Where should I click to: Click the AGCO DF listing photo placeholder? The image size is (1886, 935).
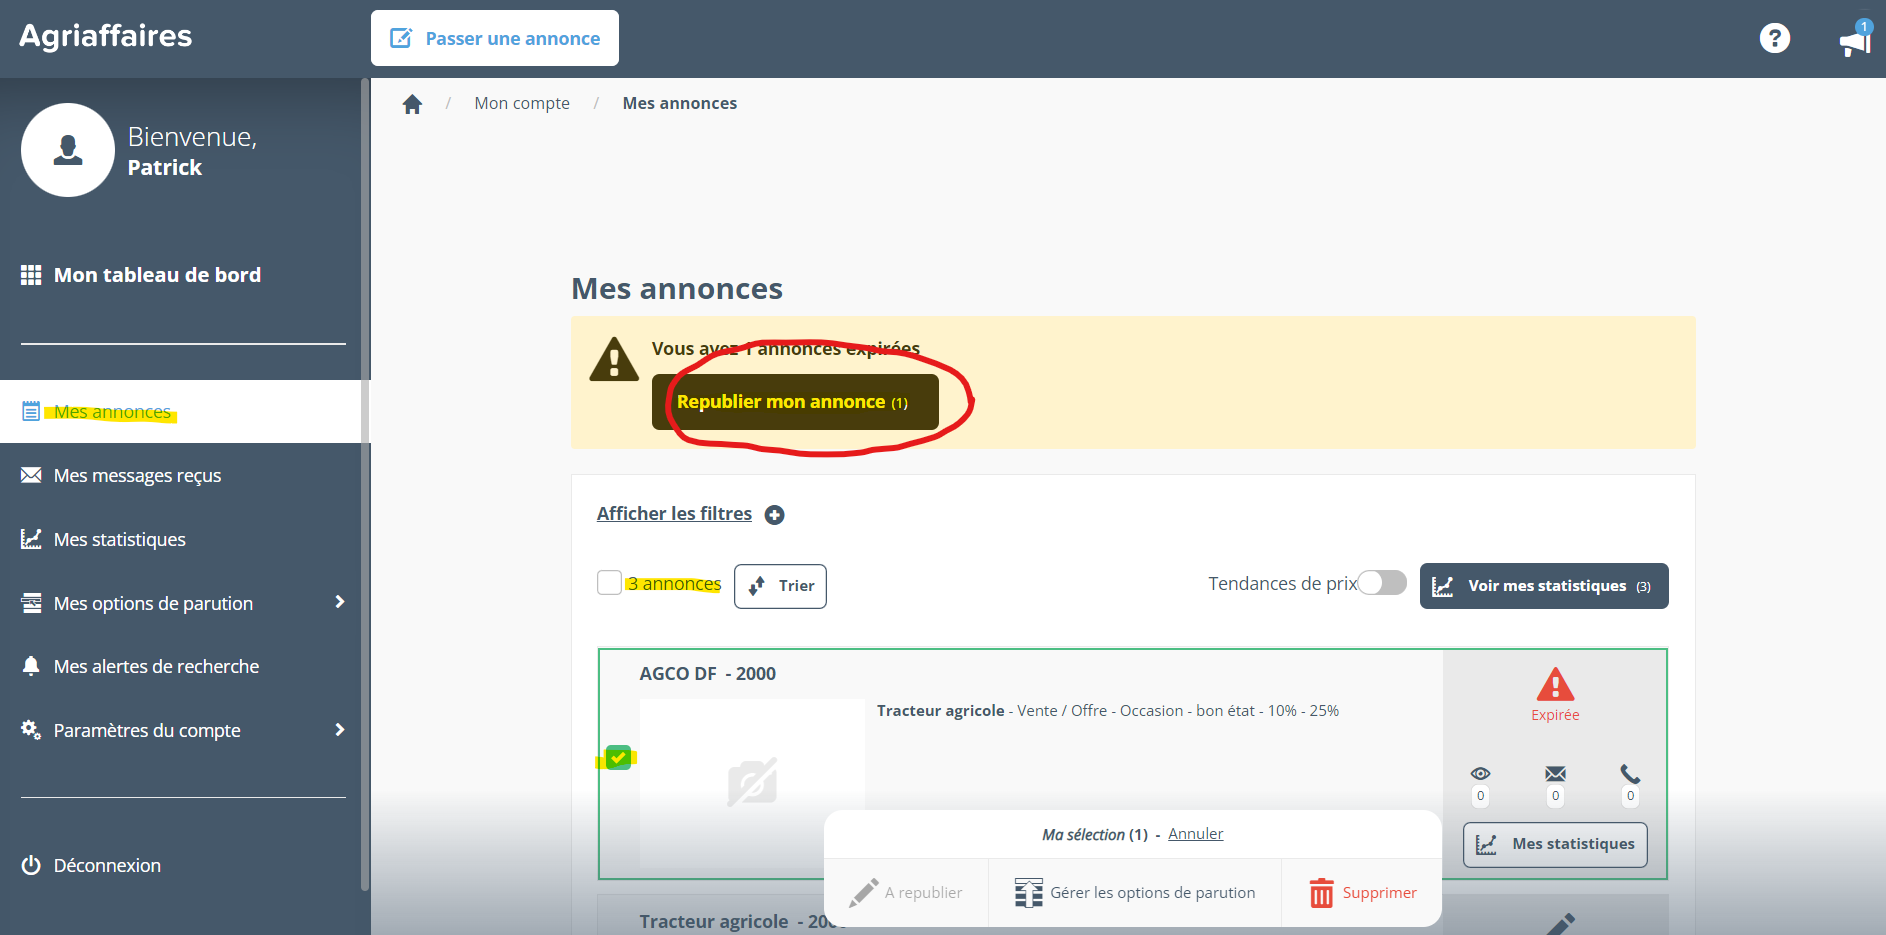click(x=752, y=780)
